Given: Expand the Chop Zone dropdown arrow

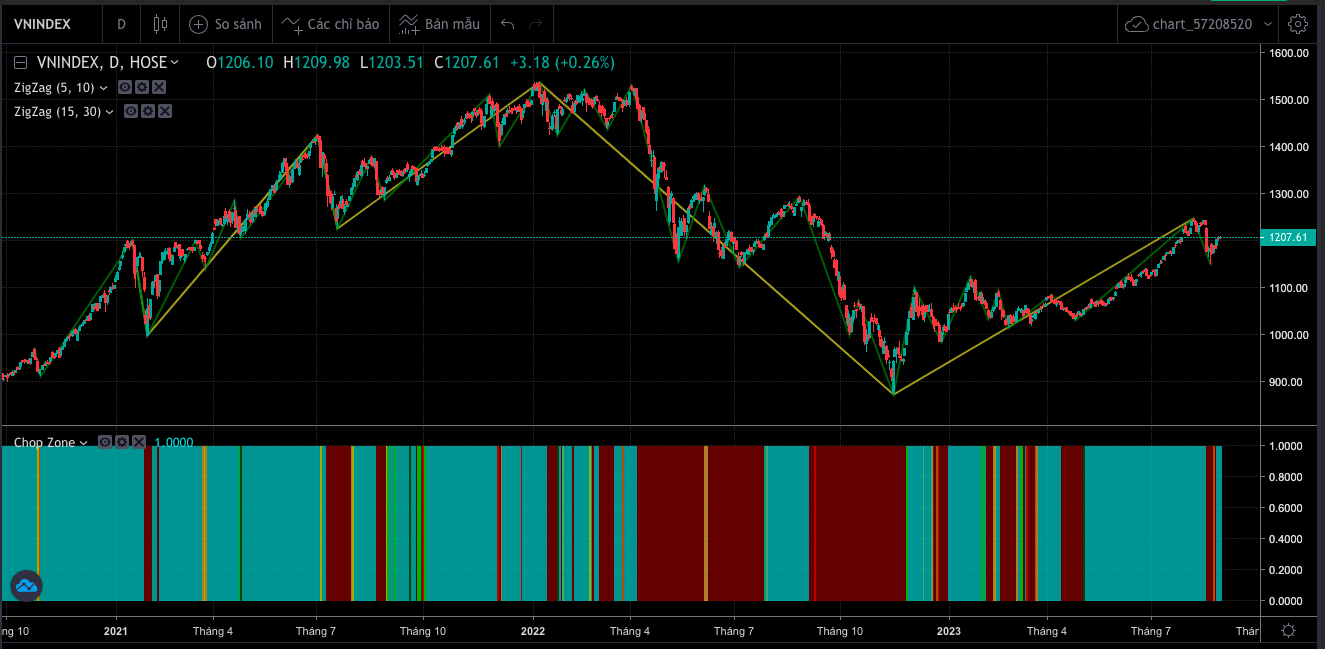Looking at the screenshot, I should tap(84, 442).
